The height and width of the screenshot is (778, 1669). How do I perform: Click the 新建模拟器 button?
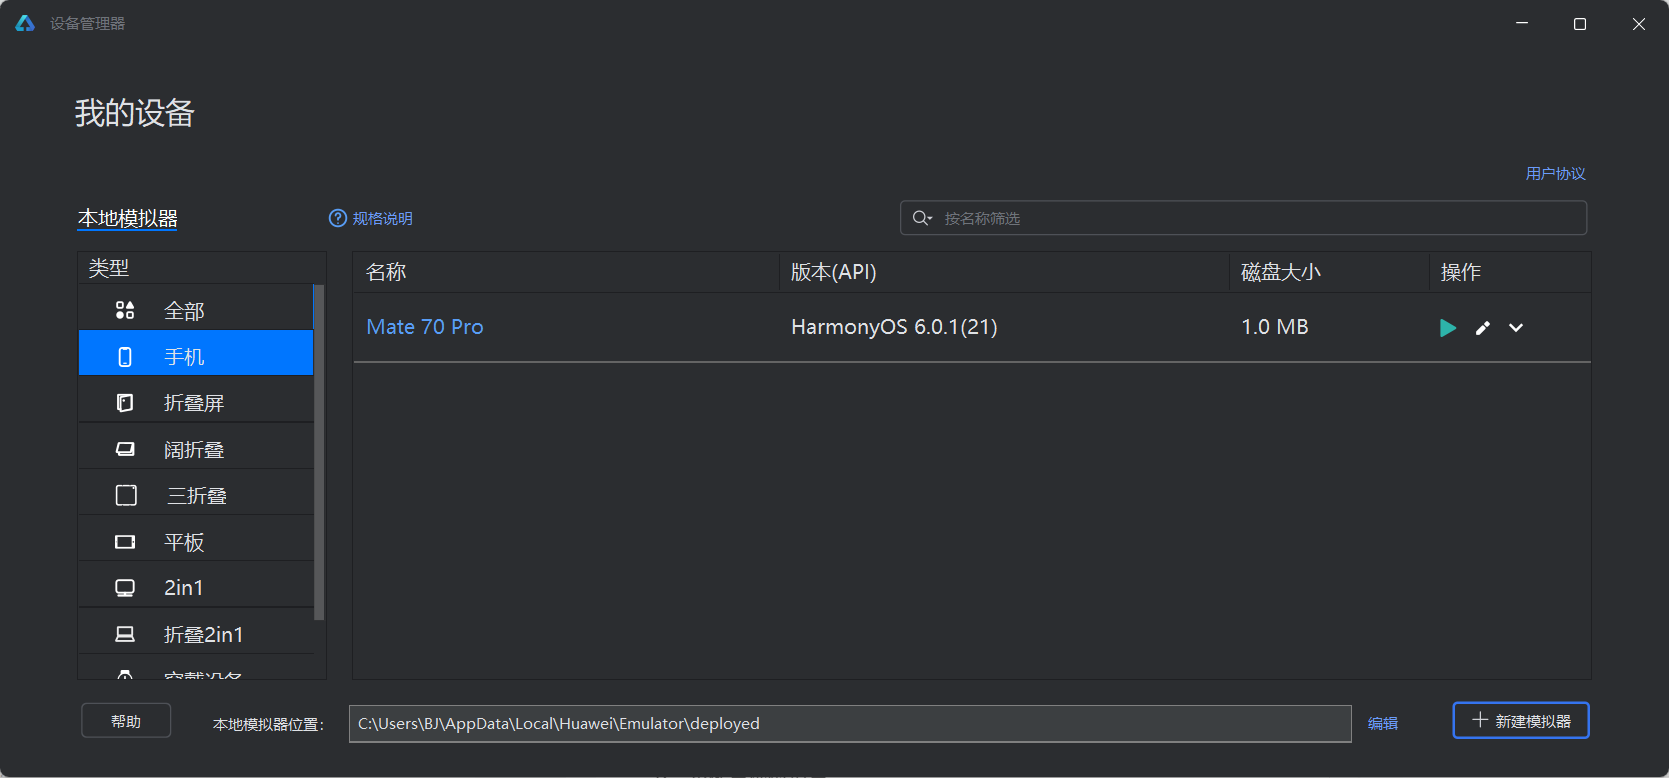tap(1521, 720)
